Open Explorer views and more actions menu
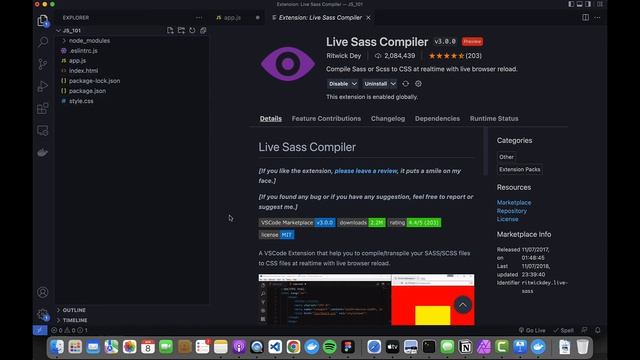Viewport: 640px width, 360px height. point(199,18)
